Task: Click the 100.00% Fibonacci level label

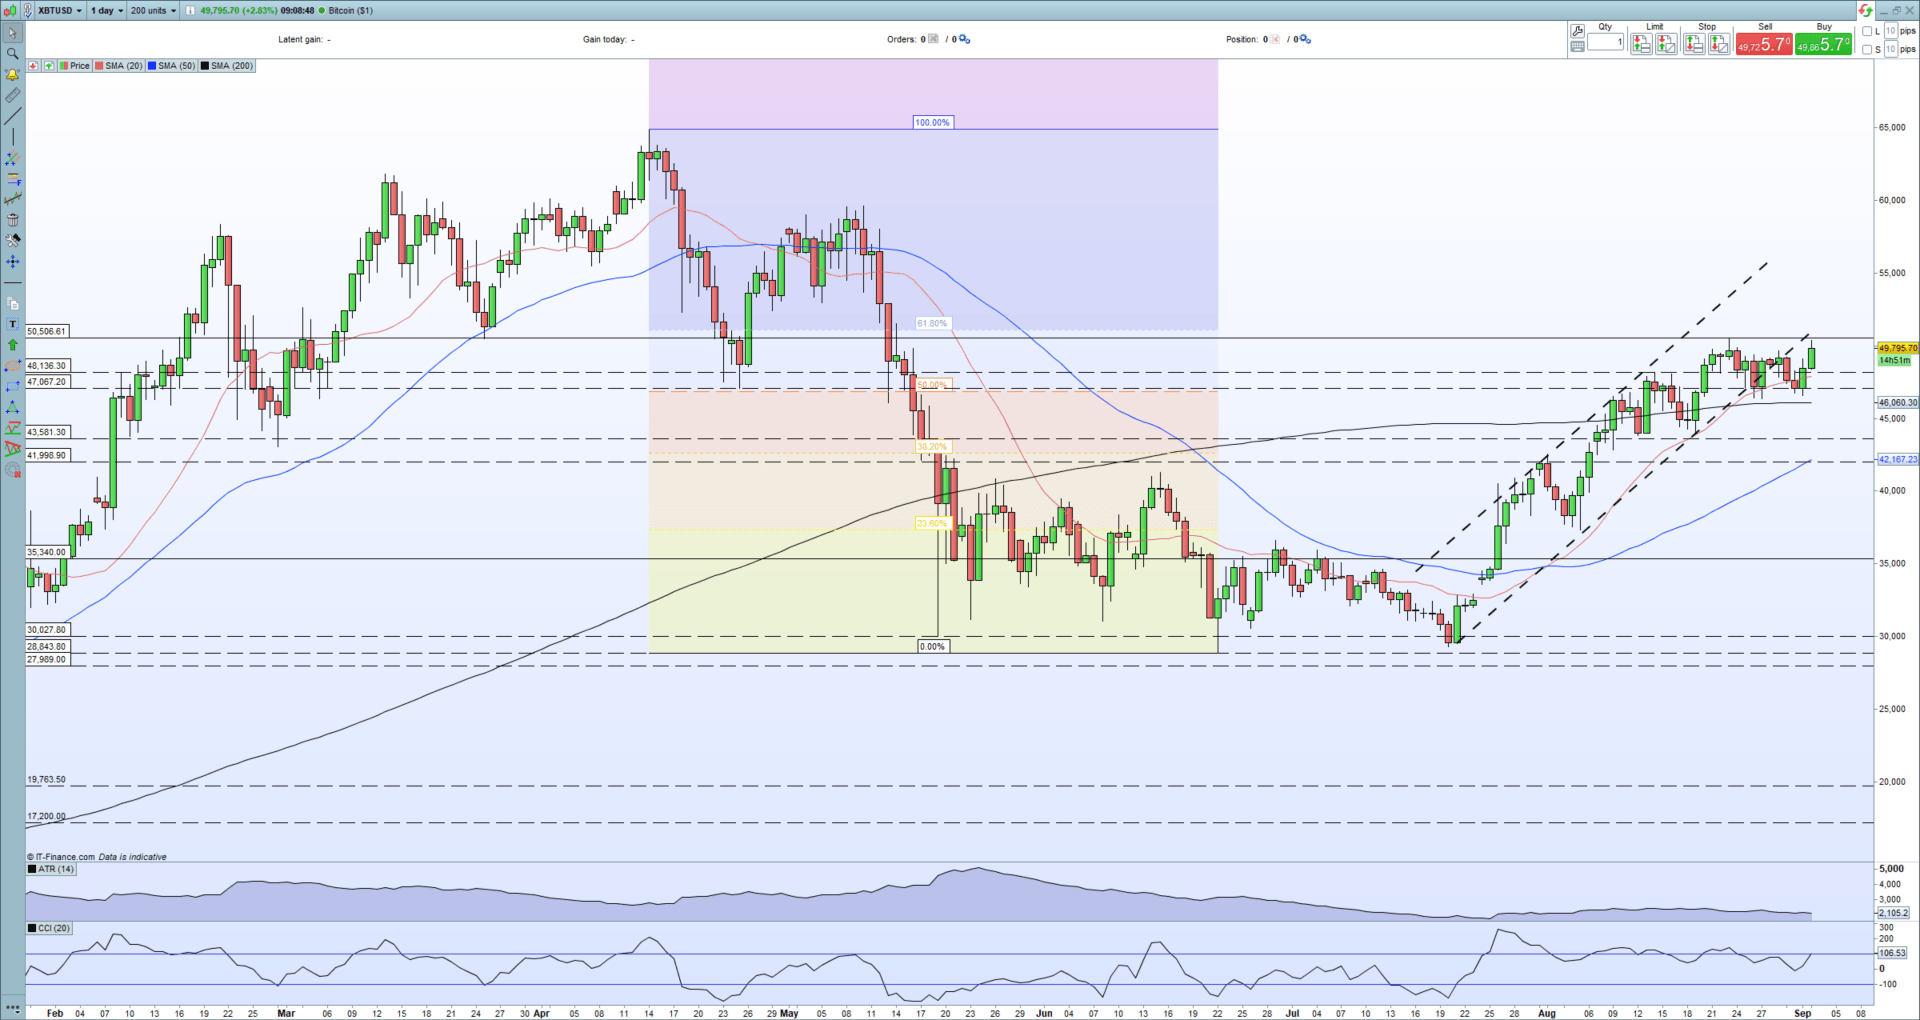Action: click(933, 122)
